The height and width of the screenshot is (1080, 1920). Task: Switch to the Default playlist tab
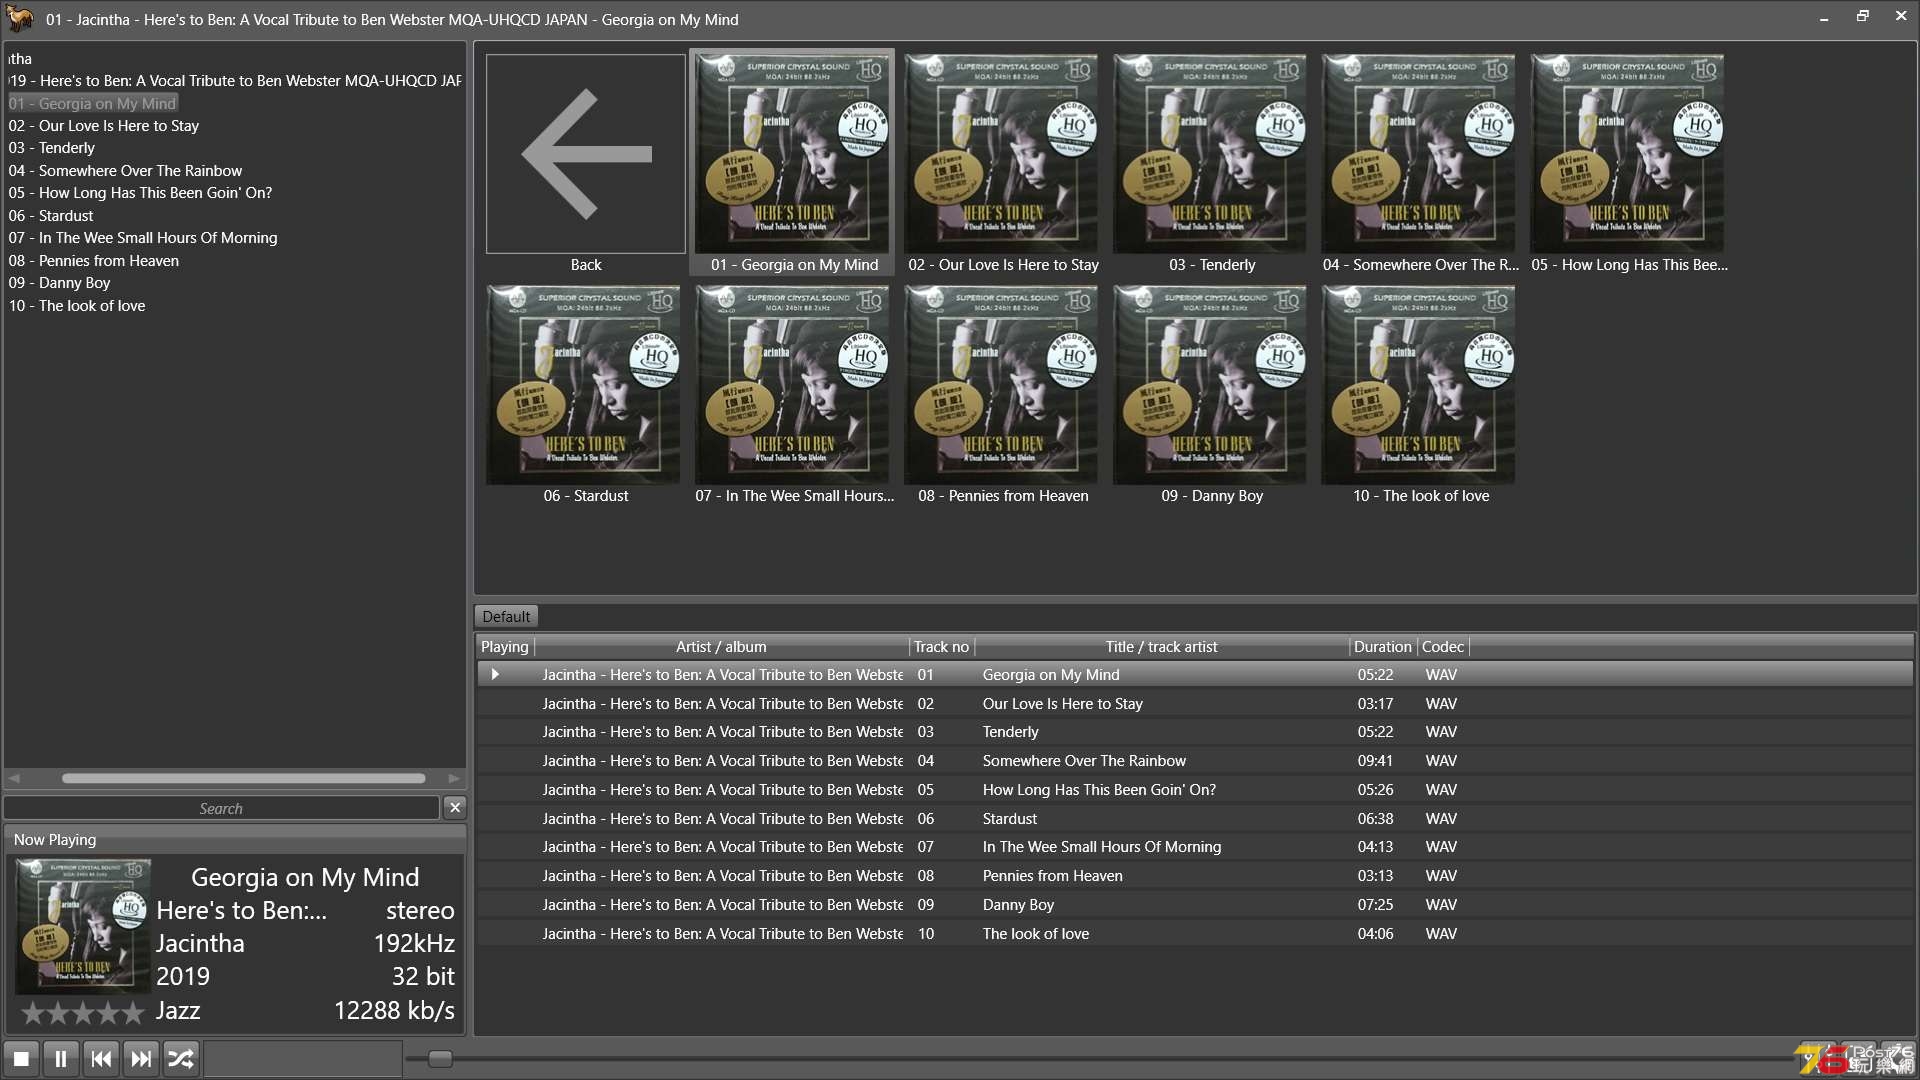pyautogui.click(x=506, y=616)
